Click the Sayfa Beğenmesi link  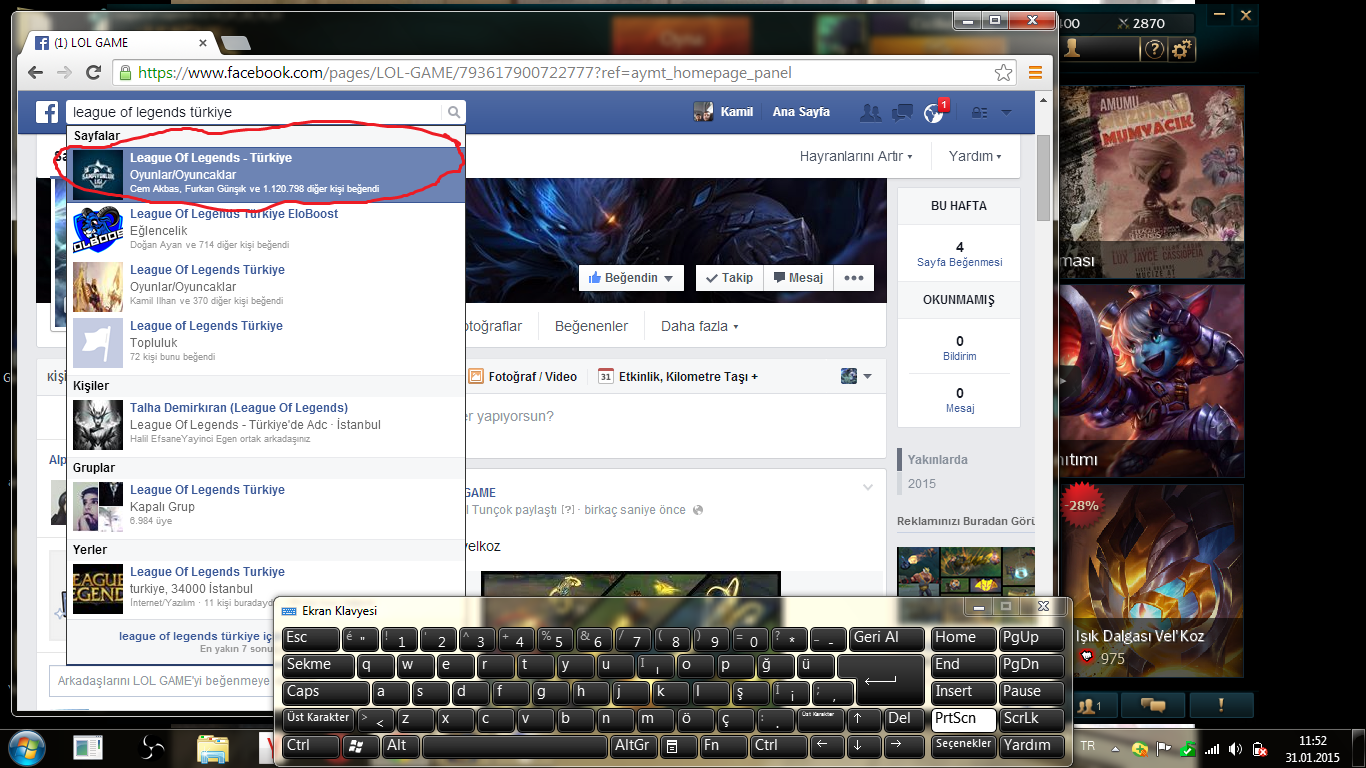point(959,262)
